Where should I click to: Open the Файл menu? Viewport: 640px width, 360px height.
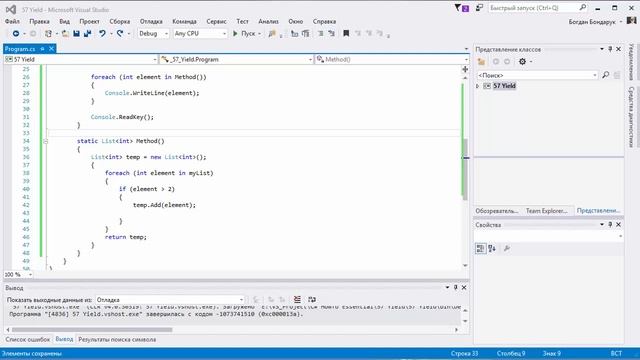(12, 21)
